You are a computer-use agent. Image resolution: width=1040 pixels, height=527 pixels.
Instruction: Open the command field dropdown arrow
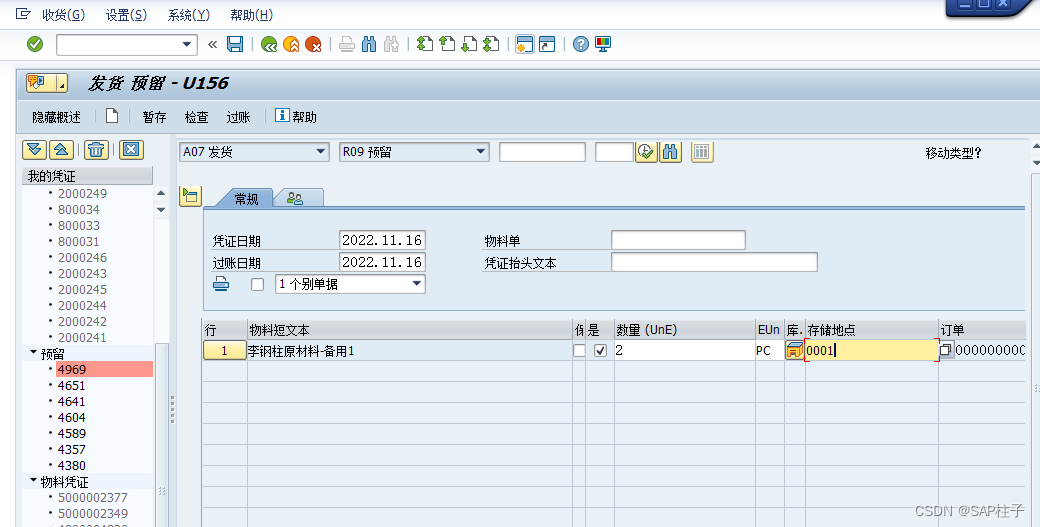tap(186, 44)
